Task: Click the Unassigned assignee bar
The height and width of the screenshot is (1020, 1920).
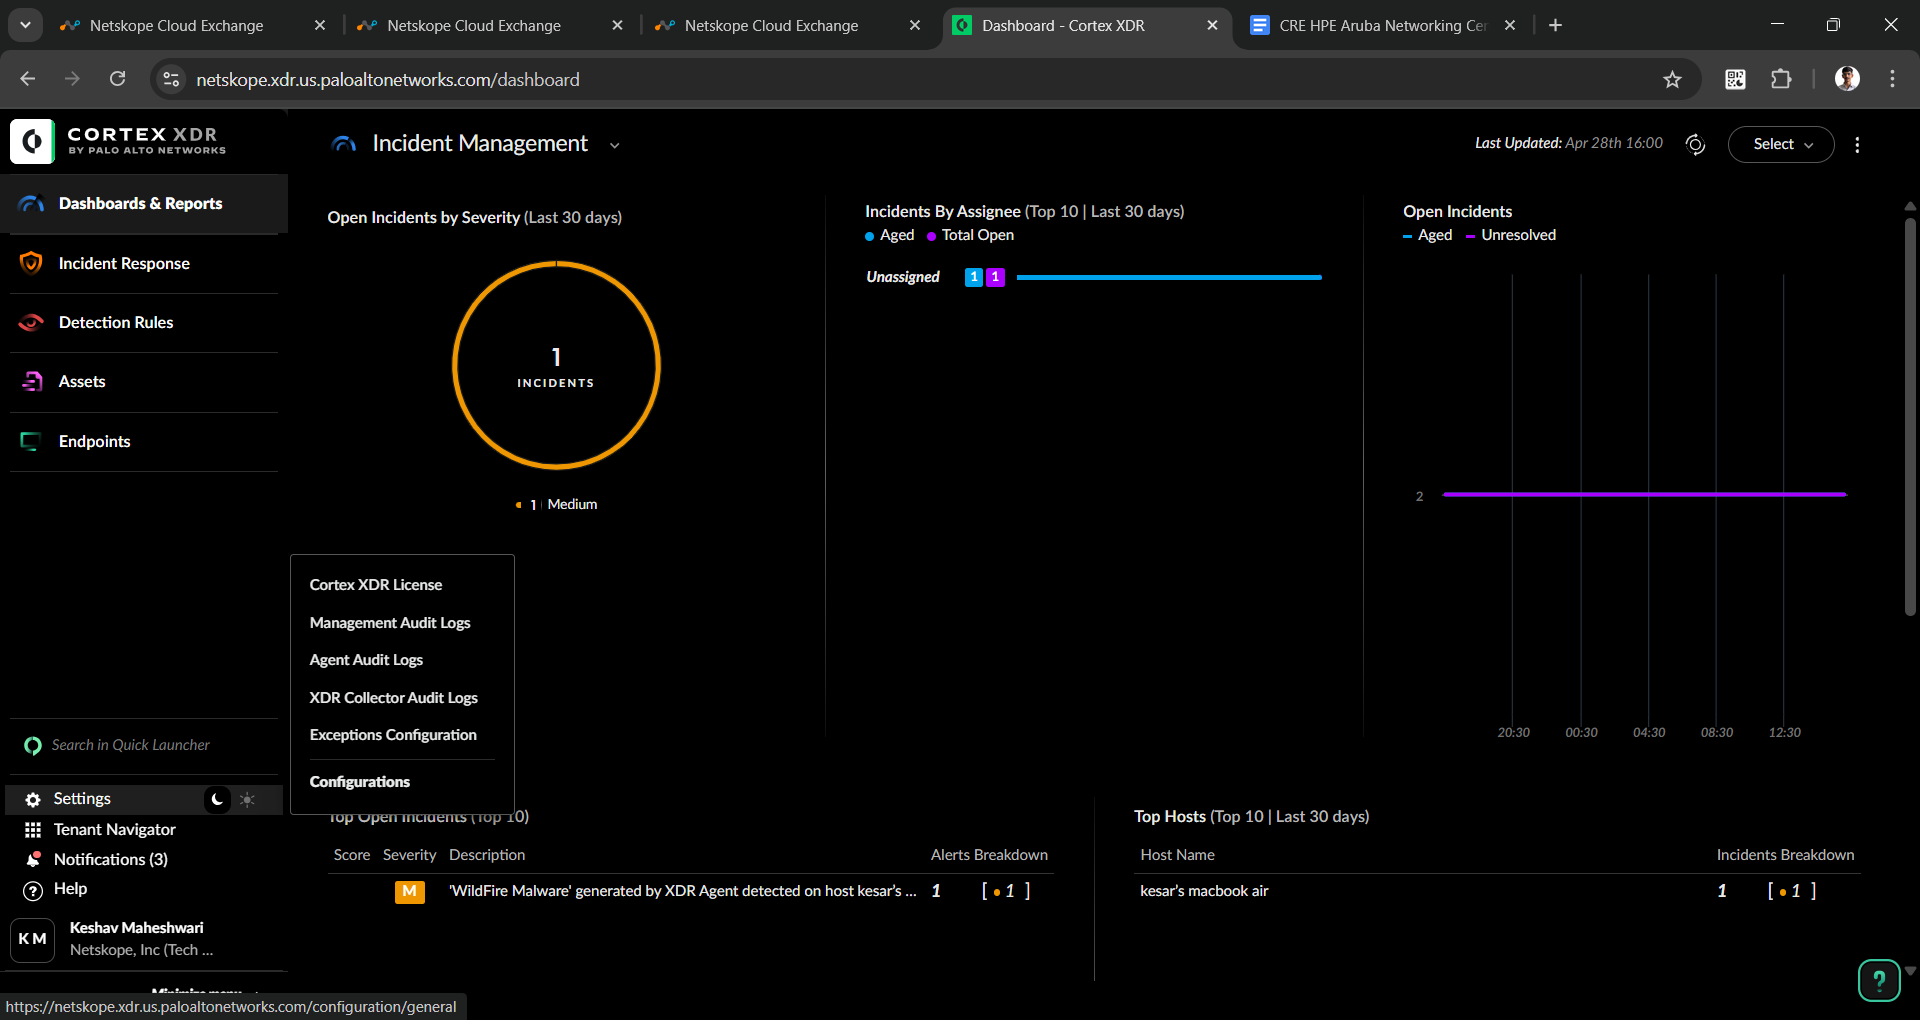Action: [x=1169, y=277]
